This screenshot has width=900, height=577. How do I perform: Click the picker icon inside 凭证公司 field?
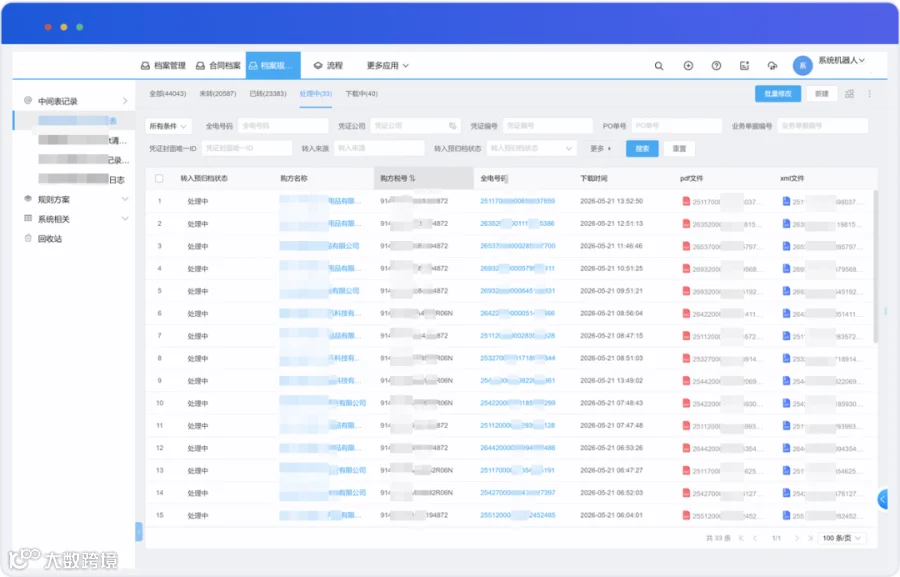pos(452,126)
